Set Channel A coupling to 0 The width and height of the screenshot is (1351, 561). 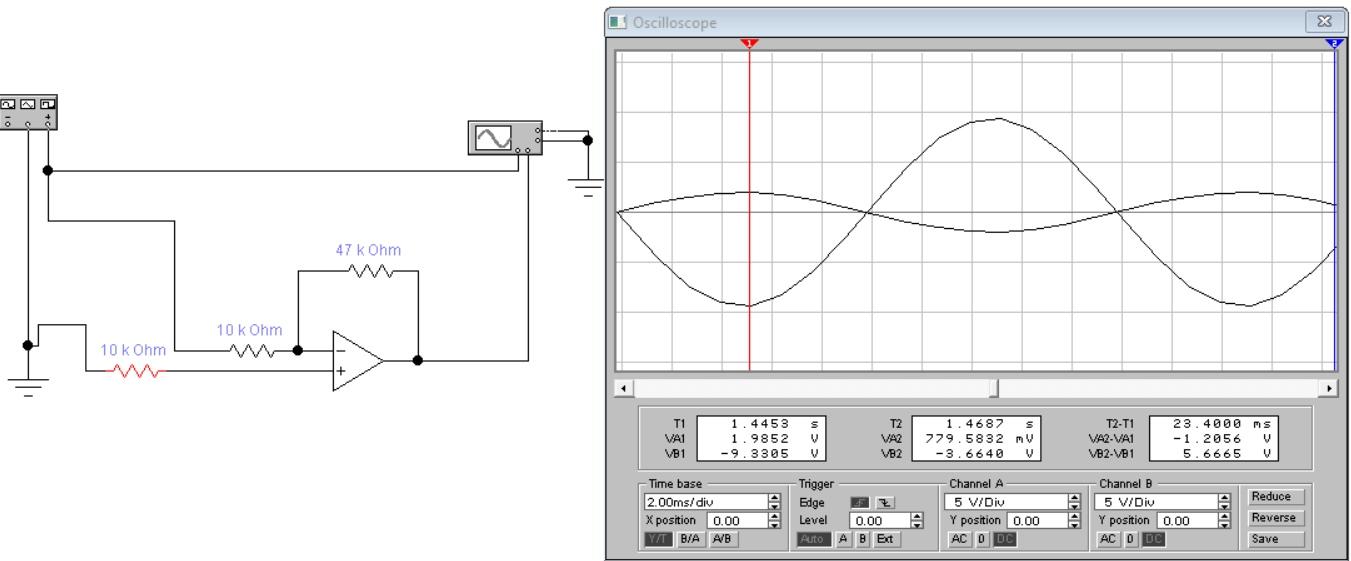982,539
